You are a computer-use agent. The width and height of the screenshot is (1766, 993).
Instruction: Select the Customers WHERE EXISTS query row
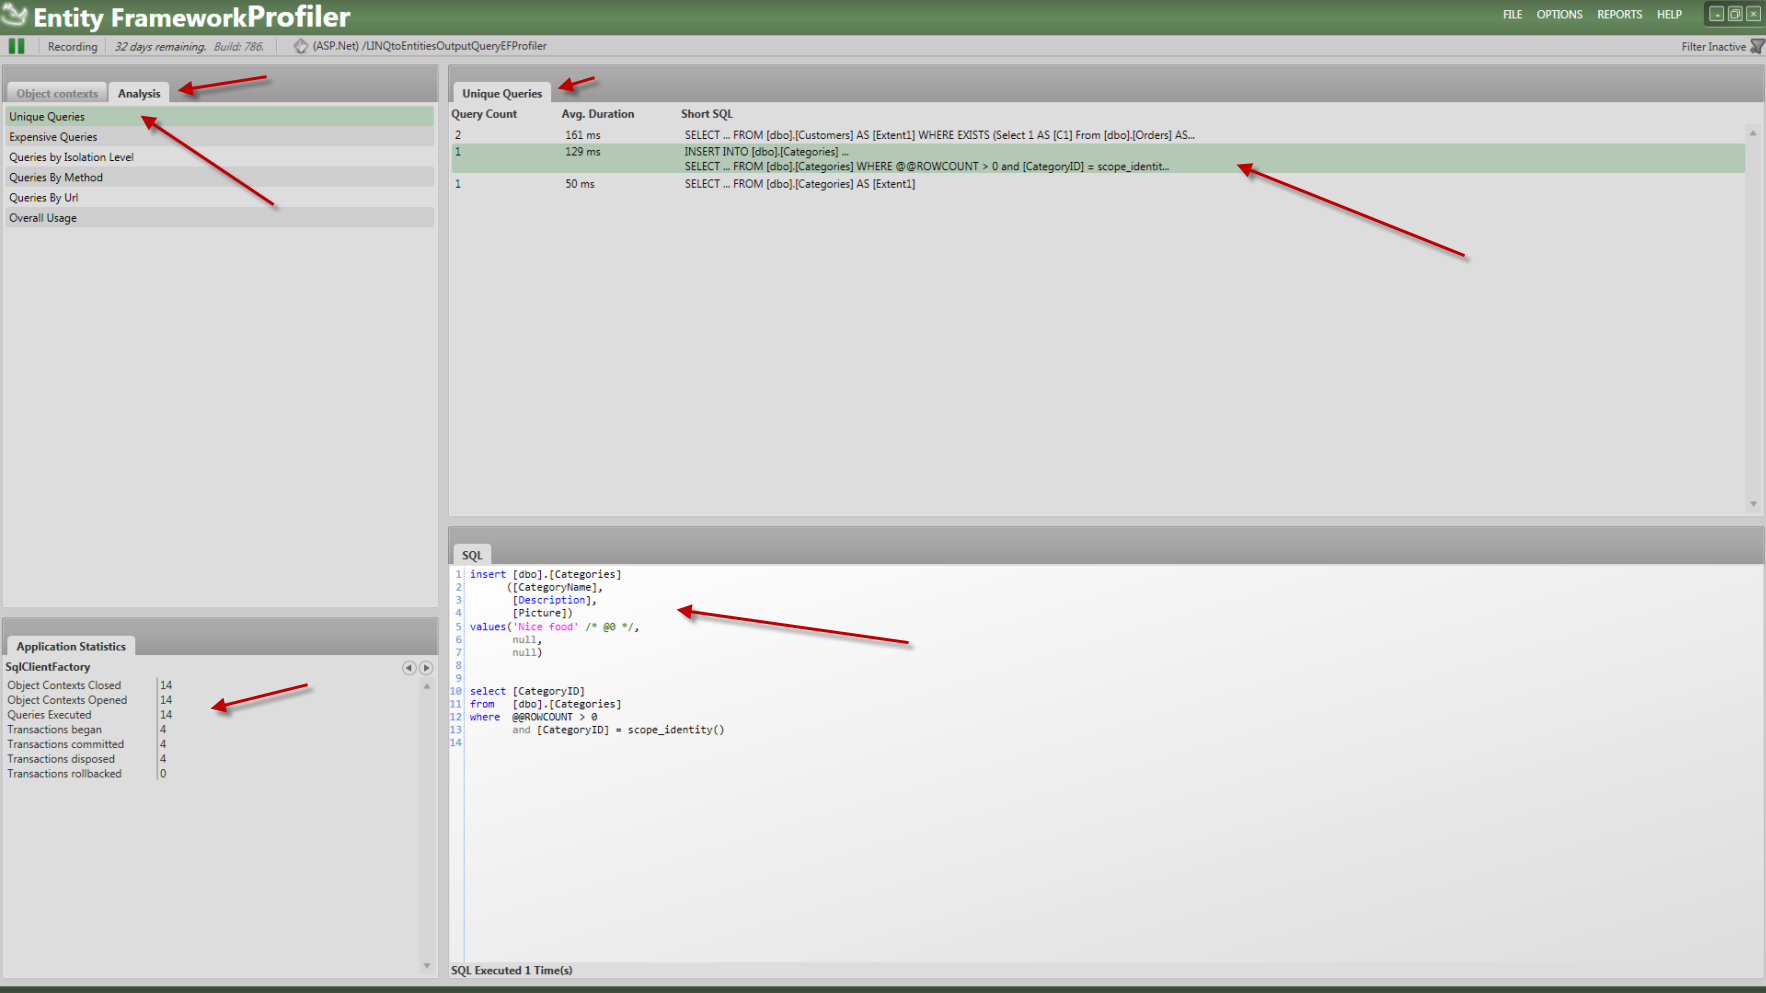[1098, 135]
